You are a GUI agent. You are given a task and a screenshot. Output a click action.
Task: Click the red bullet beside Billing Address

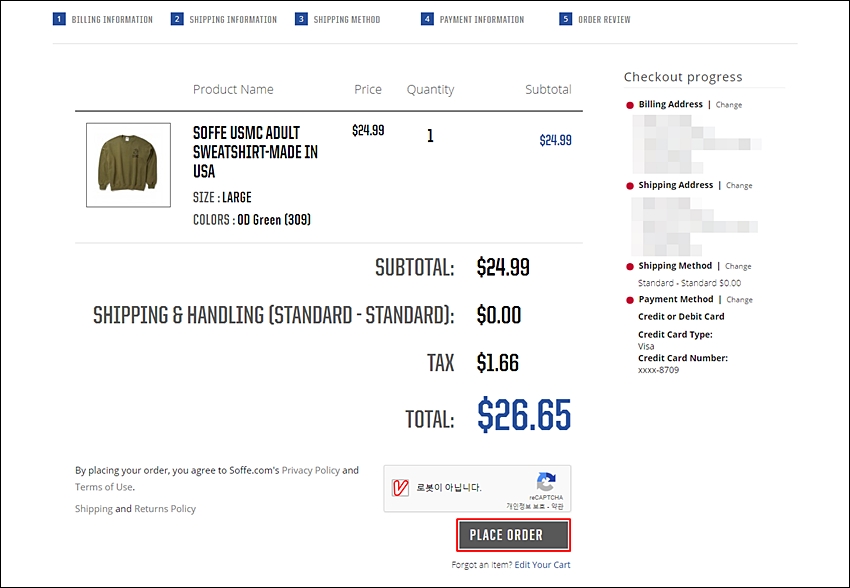point(630,105)
